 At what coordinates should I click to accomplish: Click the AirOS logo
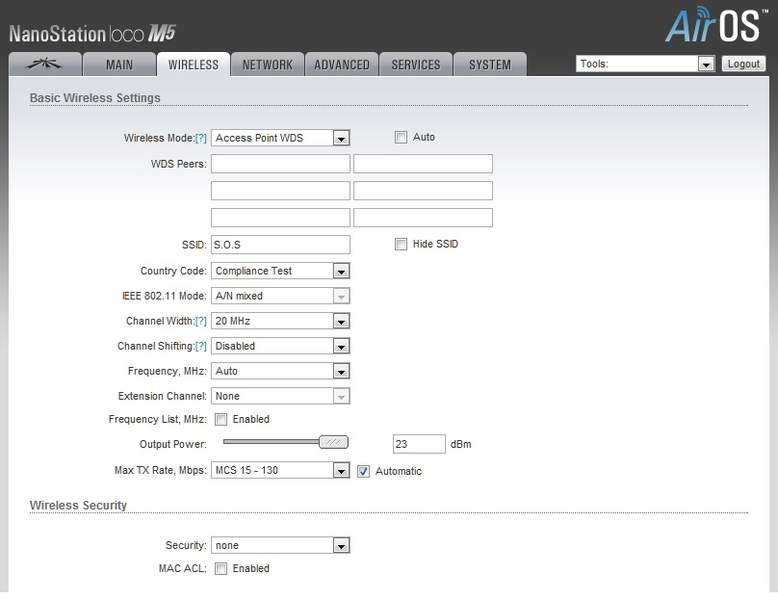point(715,25)
